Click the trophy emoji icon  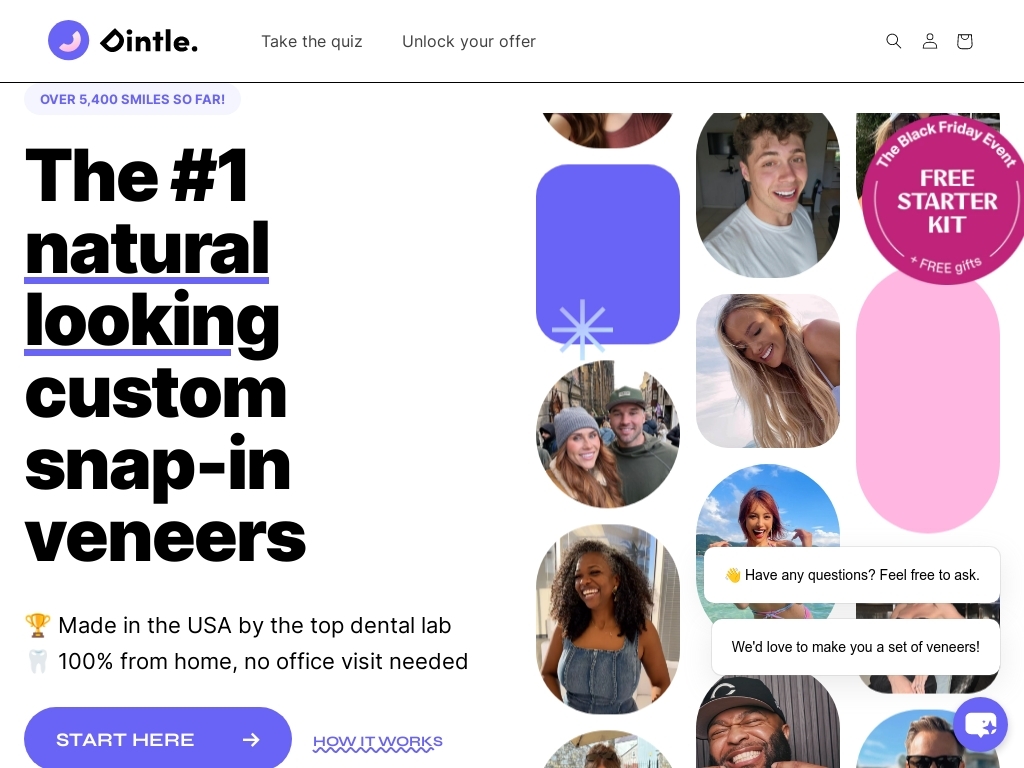(x=37, y=626)
